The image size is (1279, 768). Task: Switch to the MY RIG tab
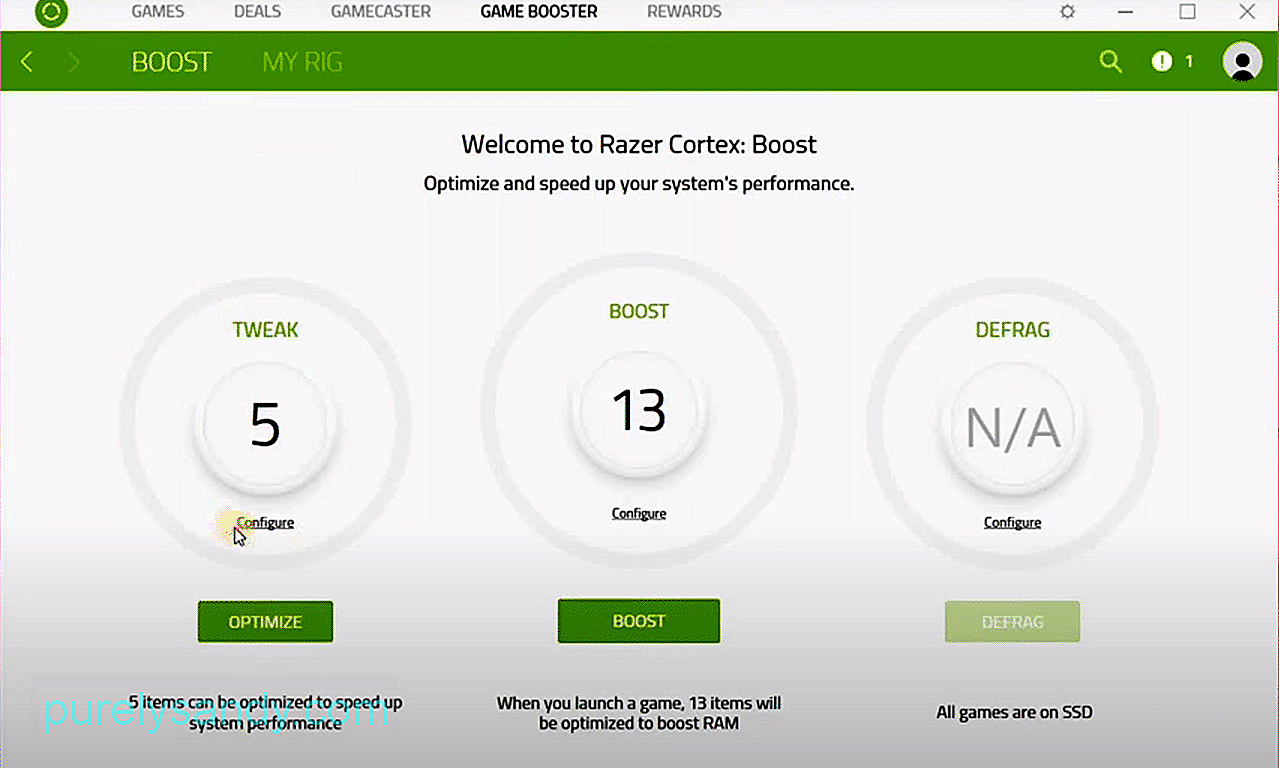click(x=302, y=62)
